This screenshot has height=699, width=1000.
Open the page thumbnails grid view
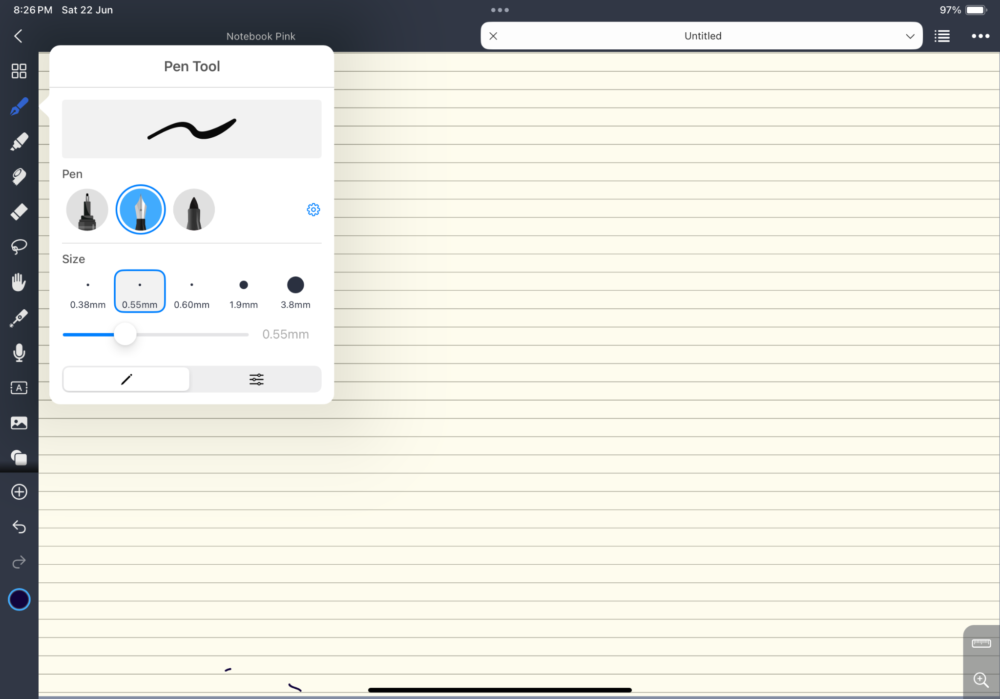(18, 71)
